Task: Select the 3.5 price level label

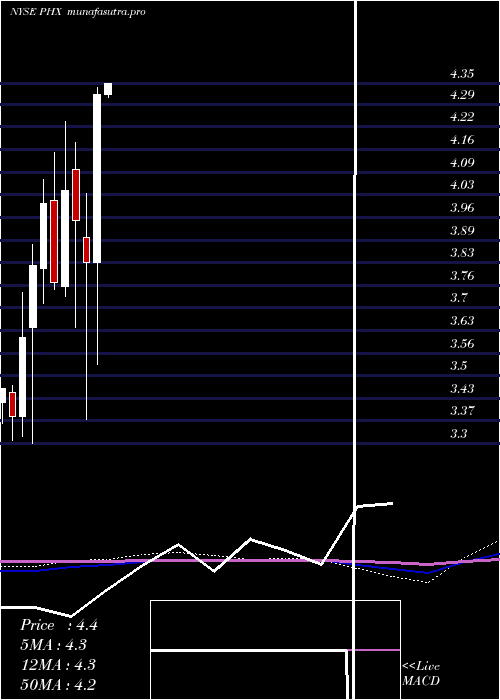Action: (459, 365)
